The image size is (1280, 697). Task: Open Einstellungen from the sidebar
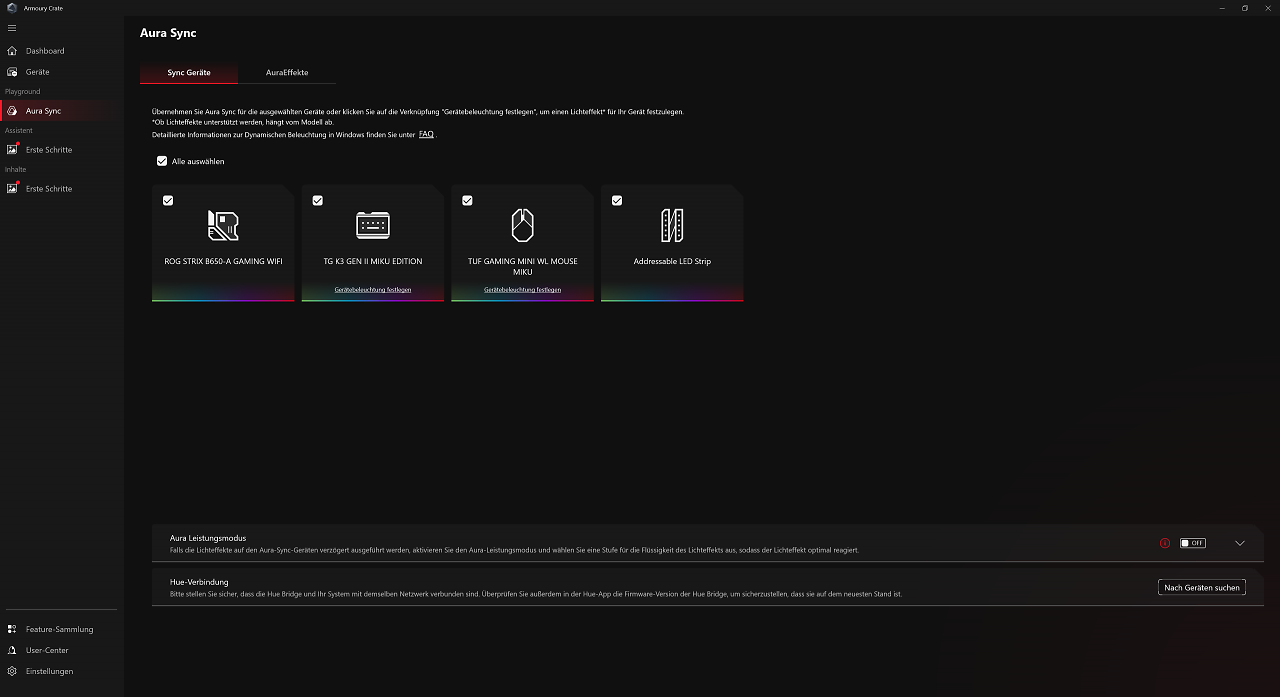(x=49, y=671)
